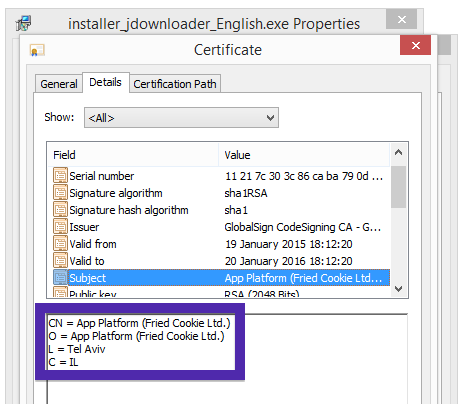The height and width of the screenshot is (404, 464).
Task: Click the Issuer field icon
Action: [60, 226]
